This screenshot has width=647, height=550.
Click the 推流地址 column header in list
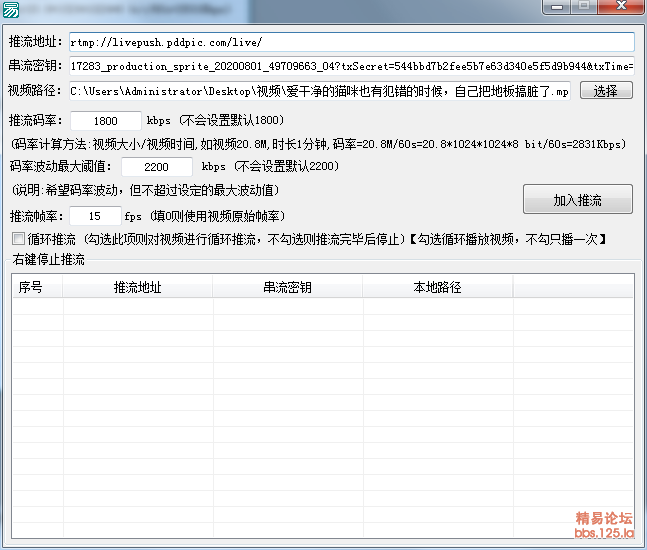point(138,287)
